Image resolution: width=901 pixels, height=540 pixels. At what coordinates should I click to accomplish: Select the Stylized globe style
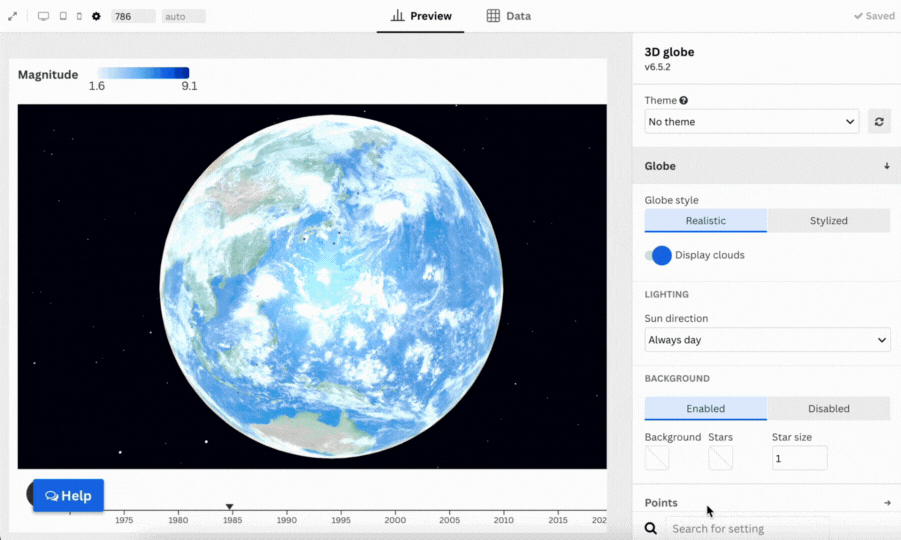828,221
